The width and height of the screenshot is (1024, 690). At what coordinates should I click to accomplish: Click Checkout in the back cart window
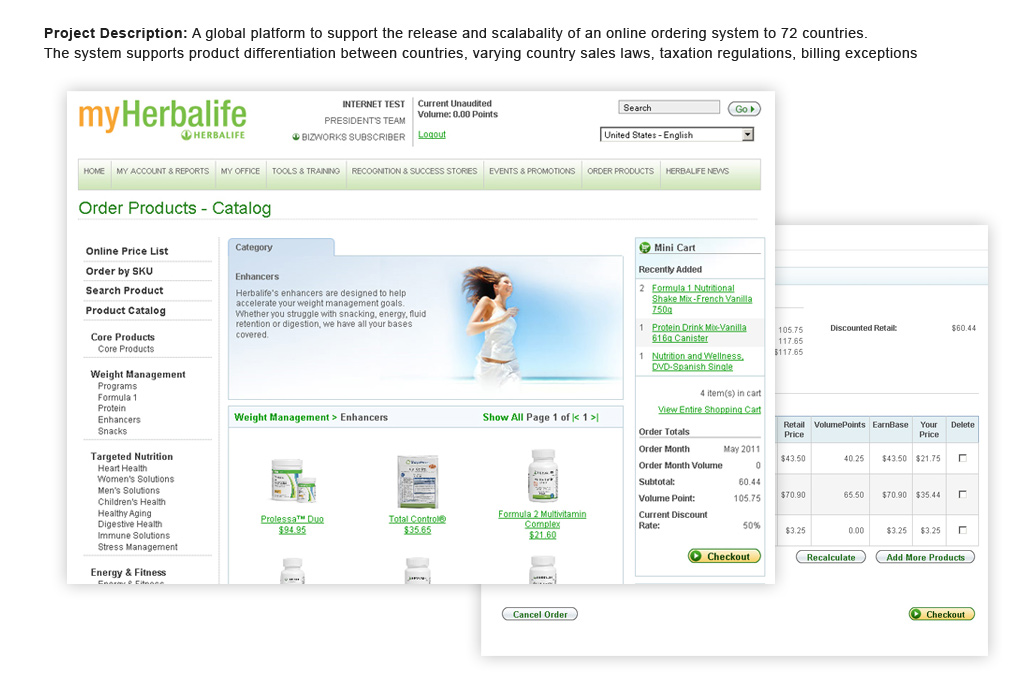(941, 614)
